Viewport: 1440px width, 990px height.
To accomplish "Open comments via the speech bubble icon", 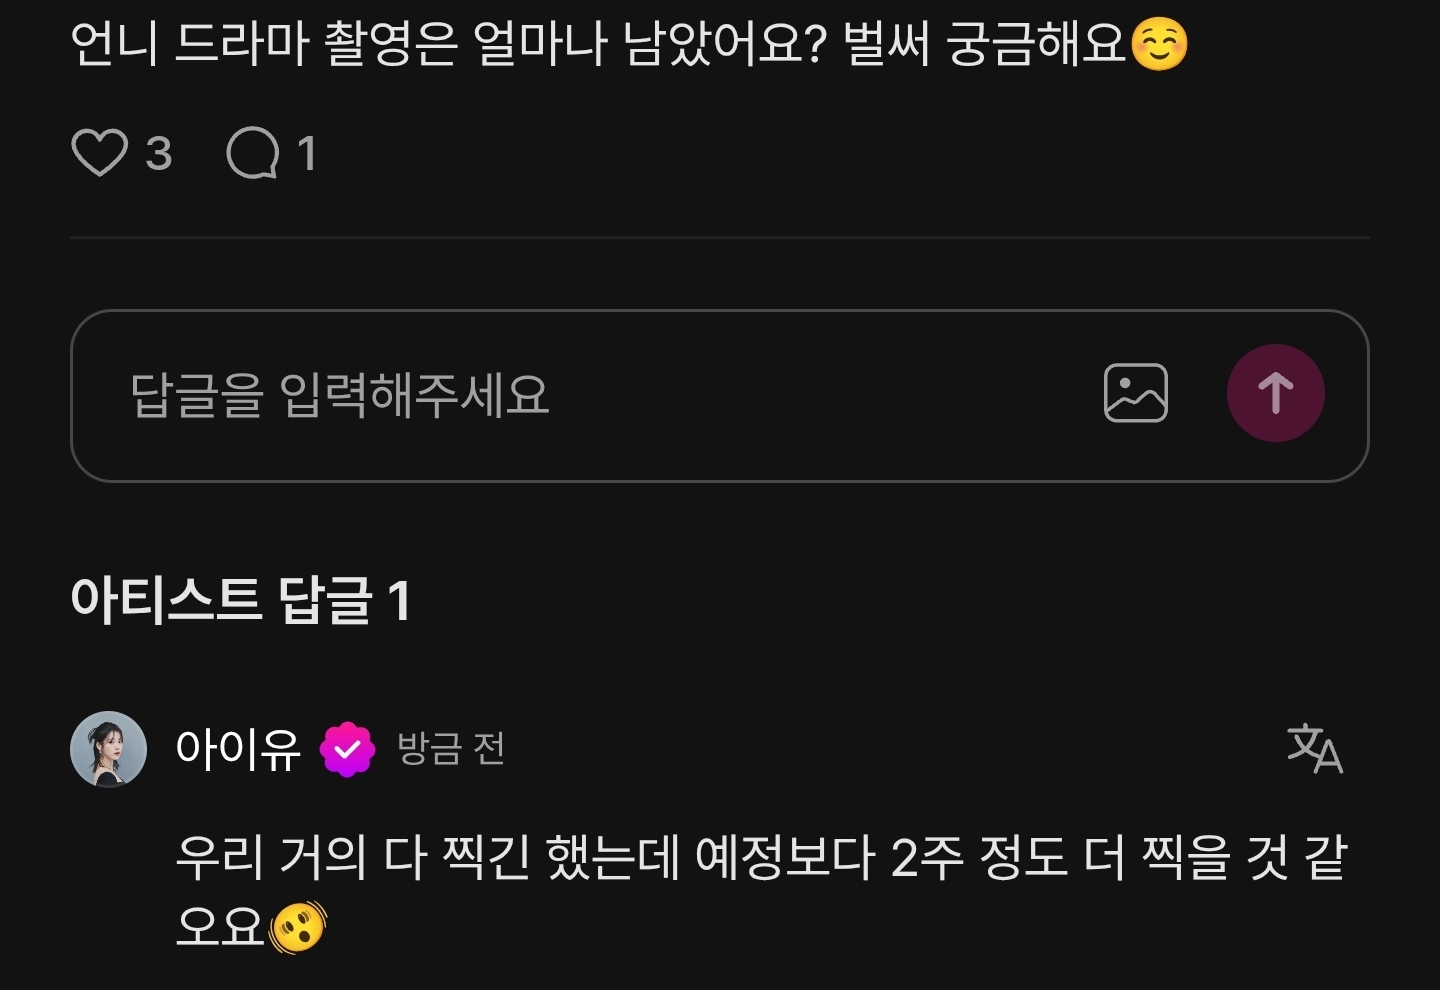I will point(253,153).
